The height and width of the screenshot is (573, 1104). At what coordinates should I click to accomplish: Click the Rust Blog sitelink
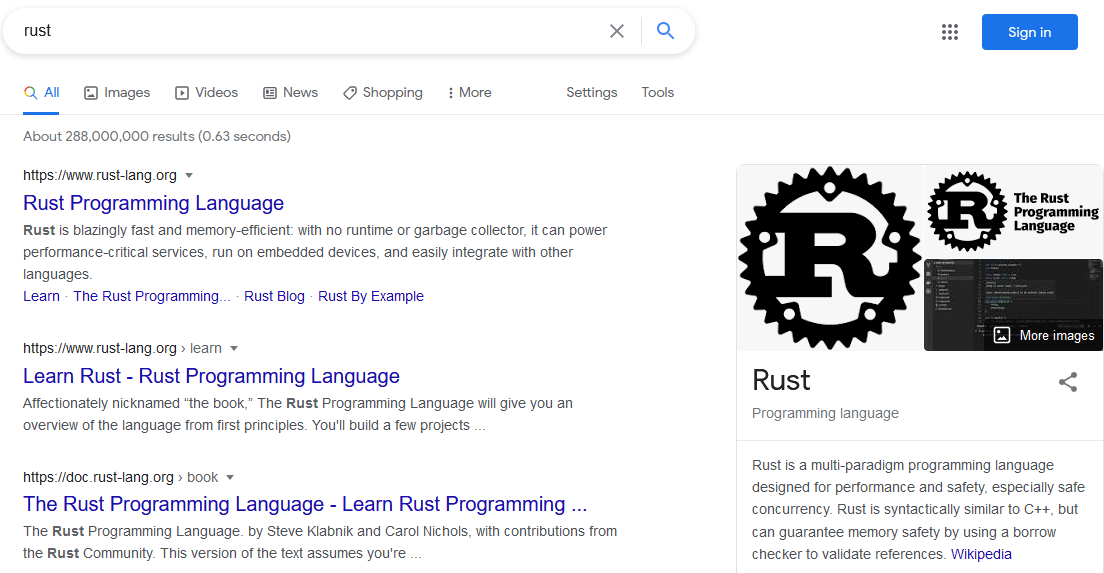click(x=275, y=296)
